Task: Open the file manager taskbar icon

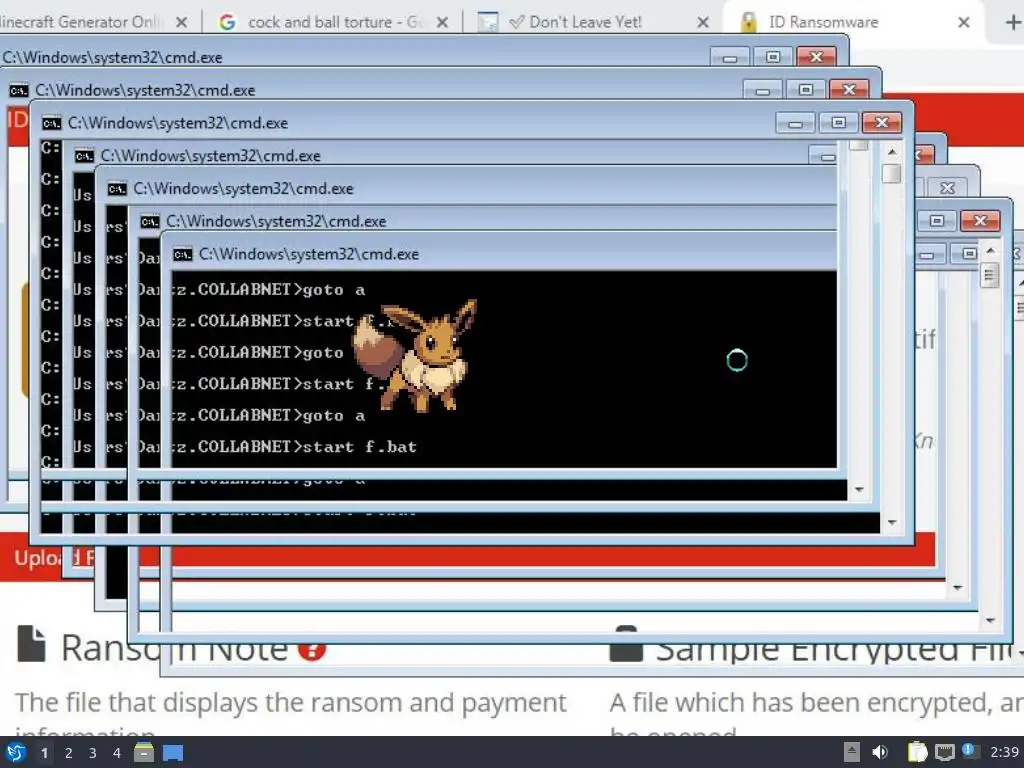Action: click(144, 753)
